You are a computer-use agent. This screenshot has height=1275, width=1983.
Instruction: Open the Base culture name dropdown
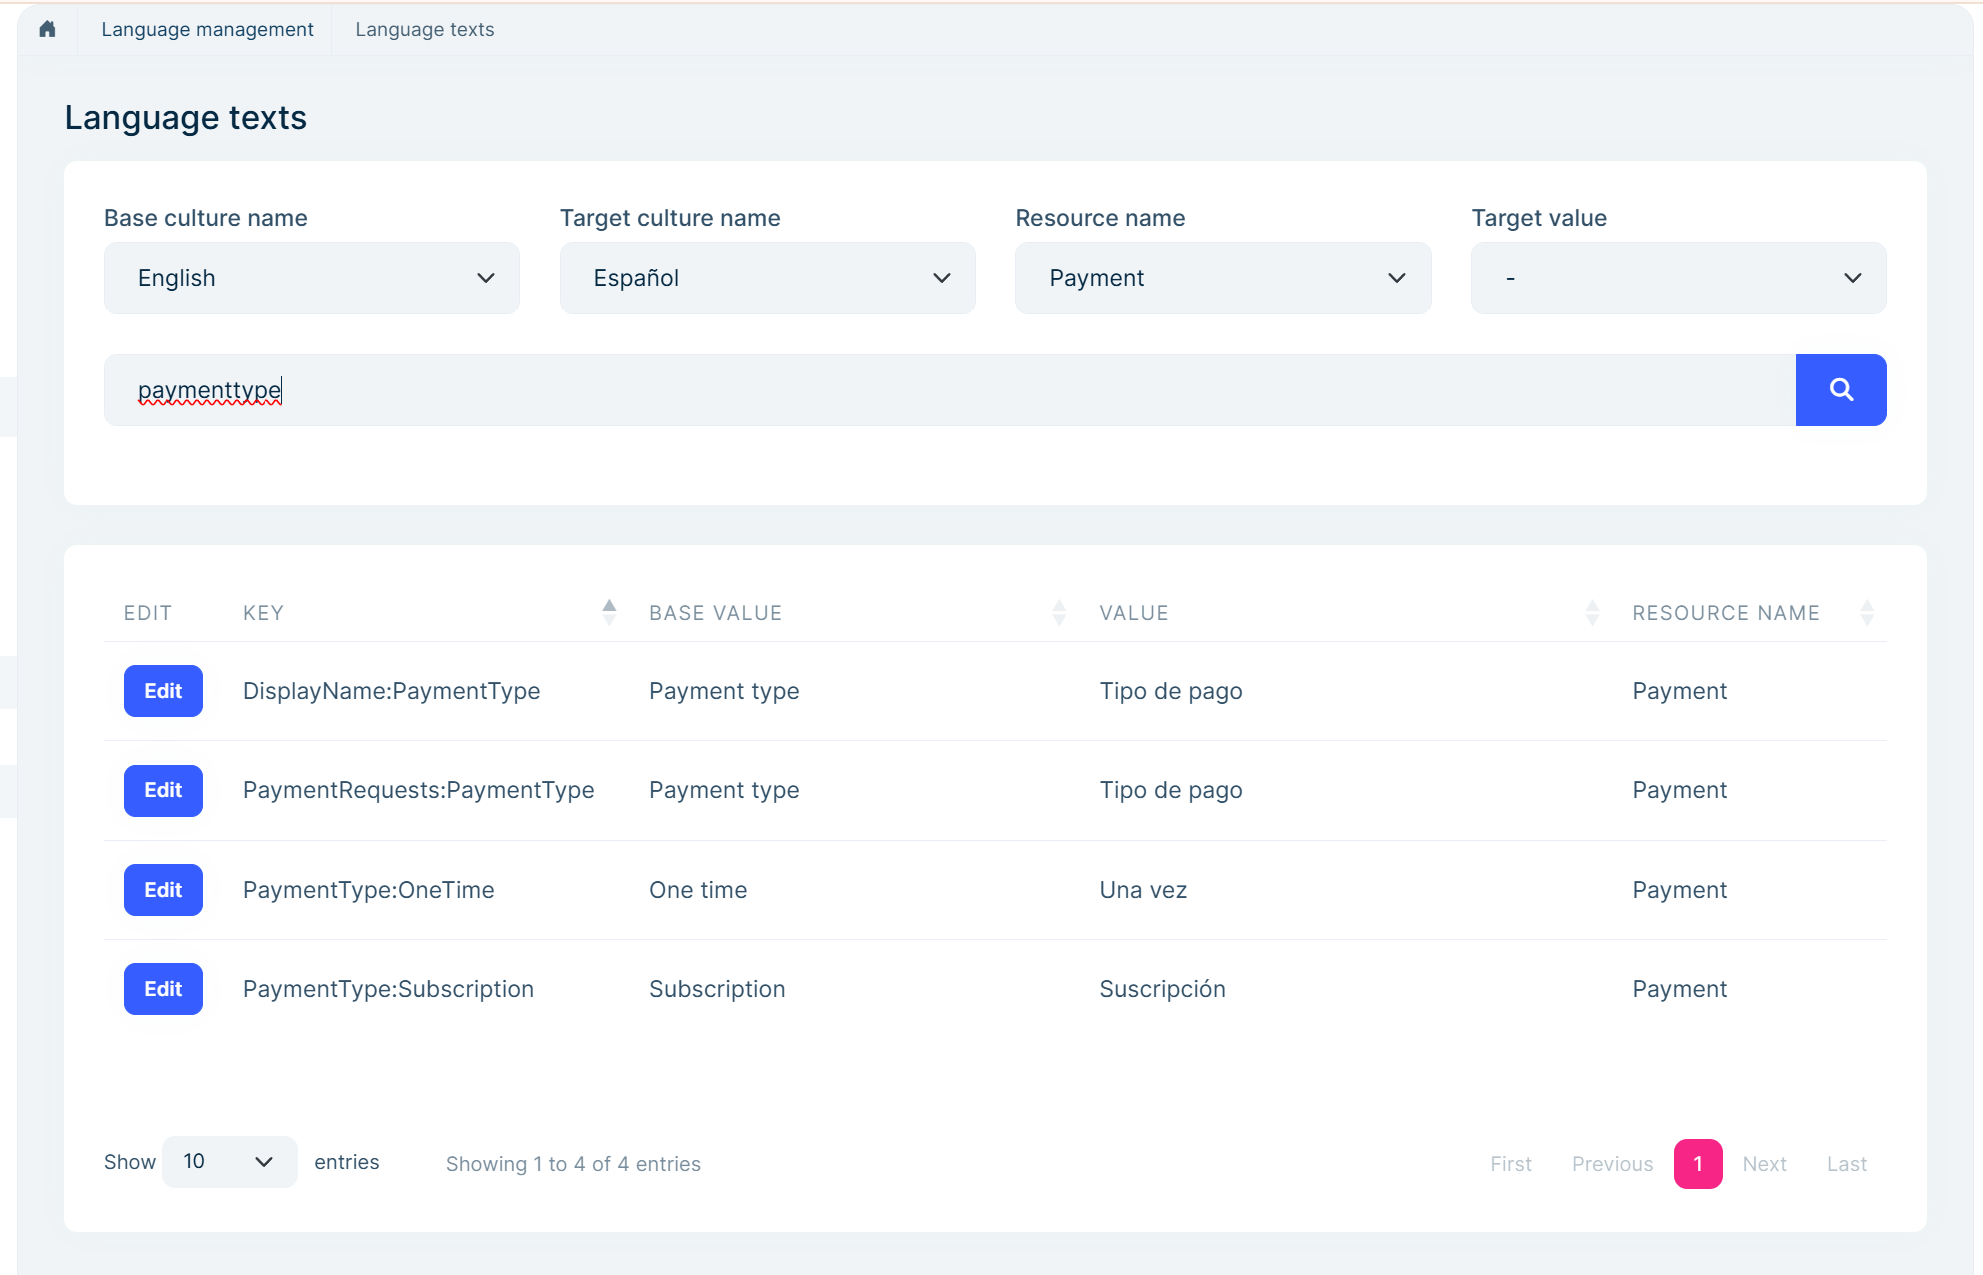coord(311,278)
